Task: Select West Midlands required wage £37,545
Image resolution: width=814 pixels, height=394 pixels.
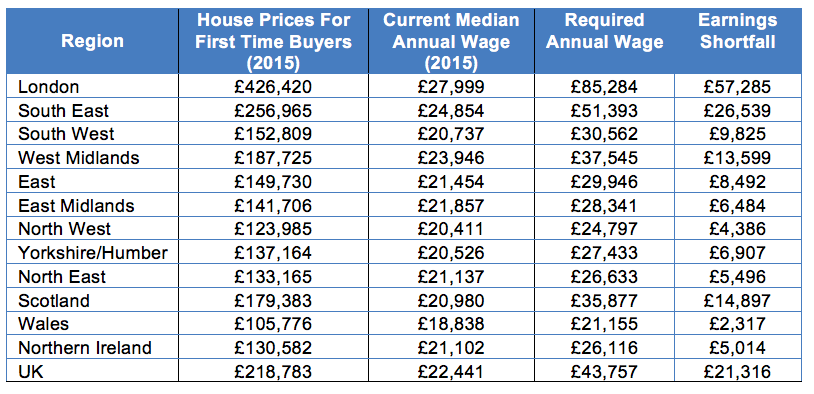Action: pos(604,158)
